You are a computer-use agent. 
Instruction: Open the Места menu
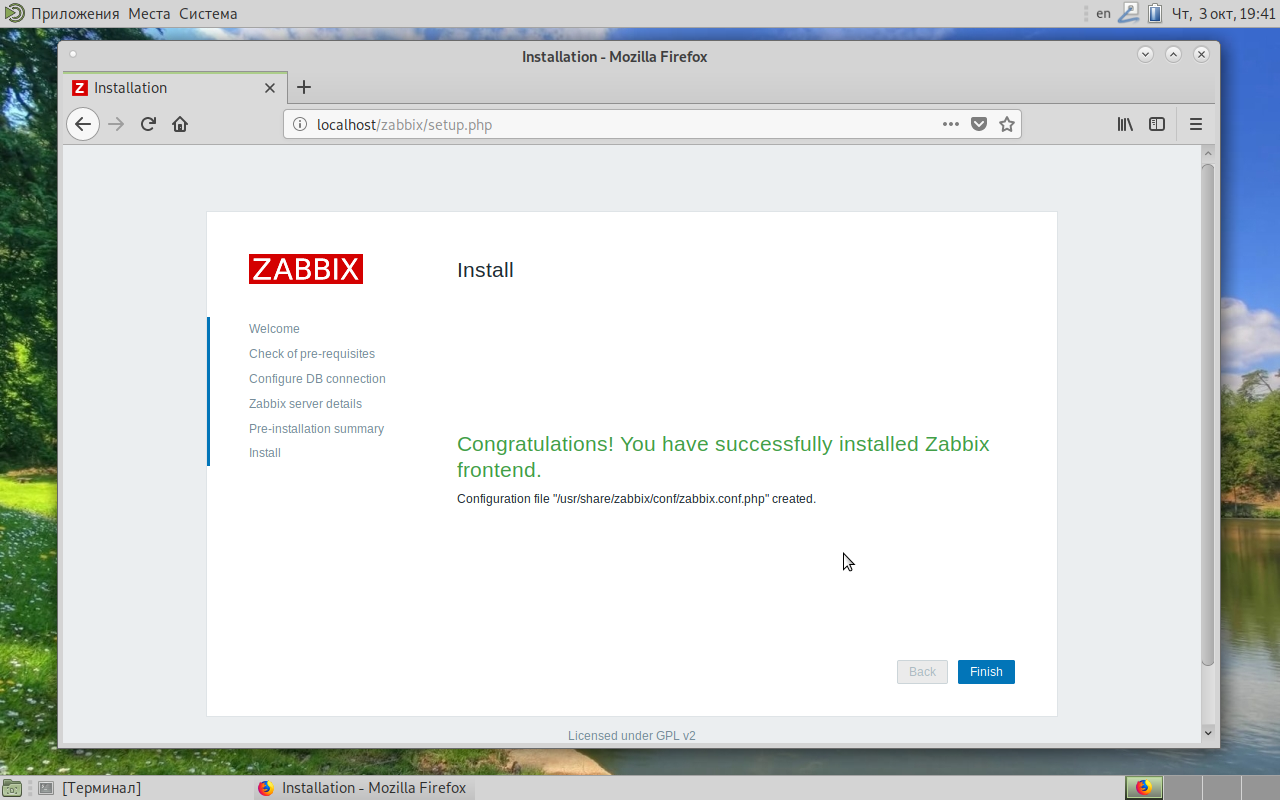[x=149, y=14]
